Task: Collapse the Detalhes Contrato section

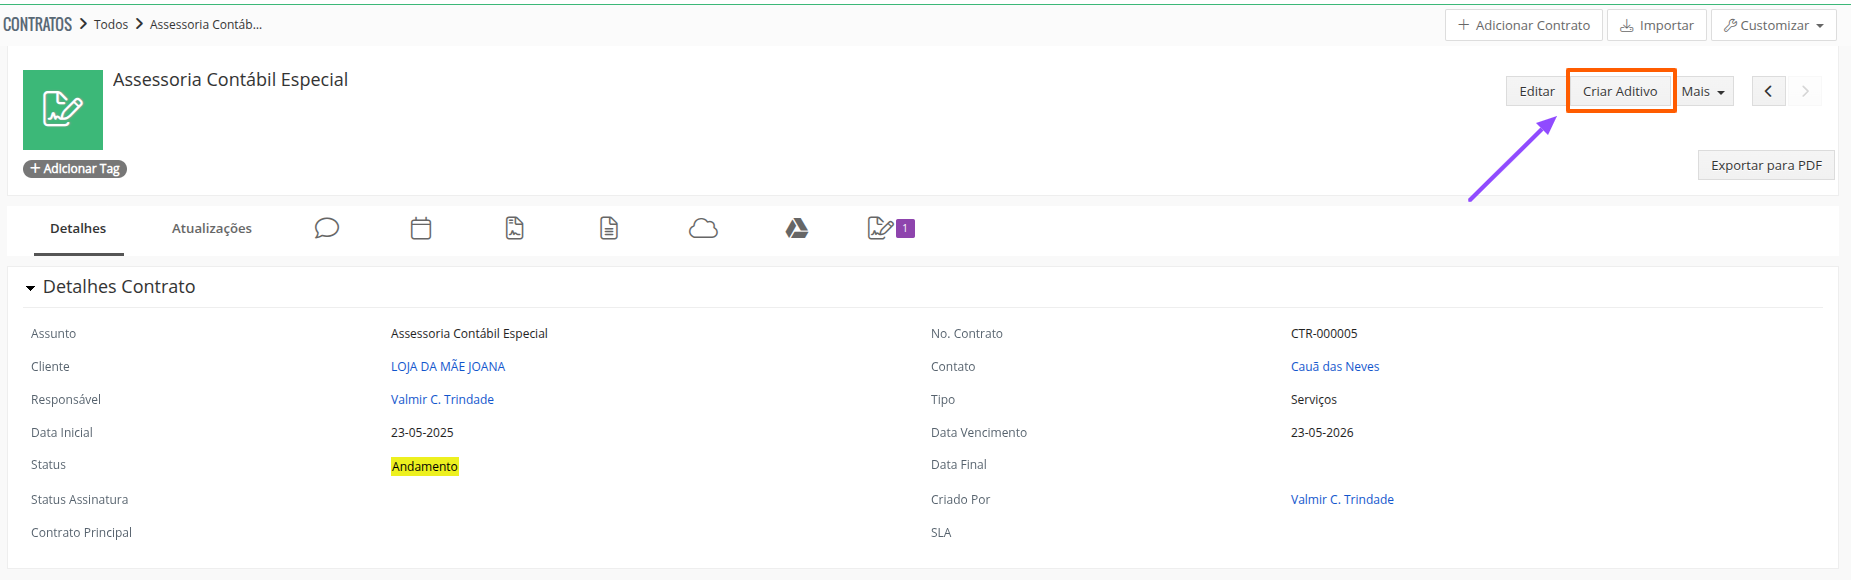Action: [x=31, y=288]
